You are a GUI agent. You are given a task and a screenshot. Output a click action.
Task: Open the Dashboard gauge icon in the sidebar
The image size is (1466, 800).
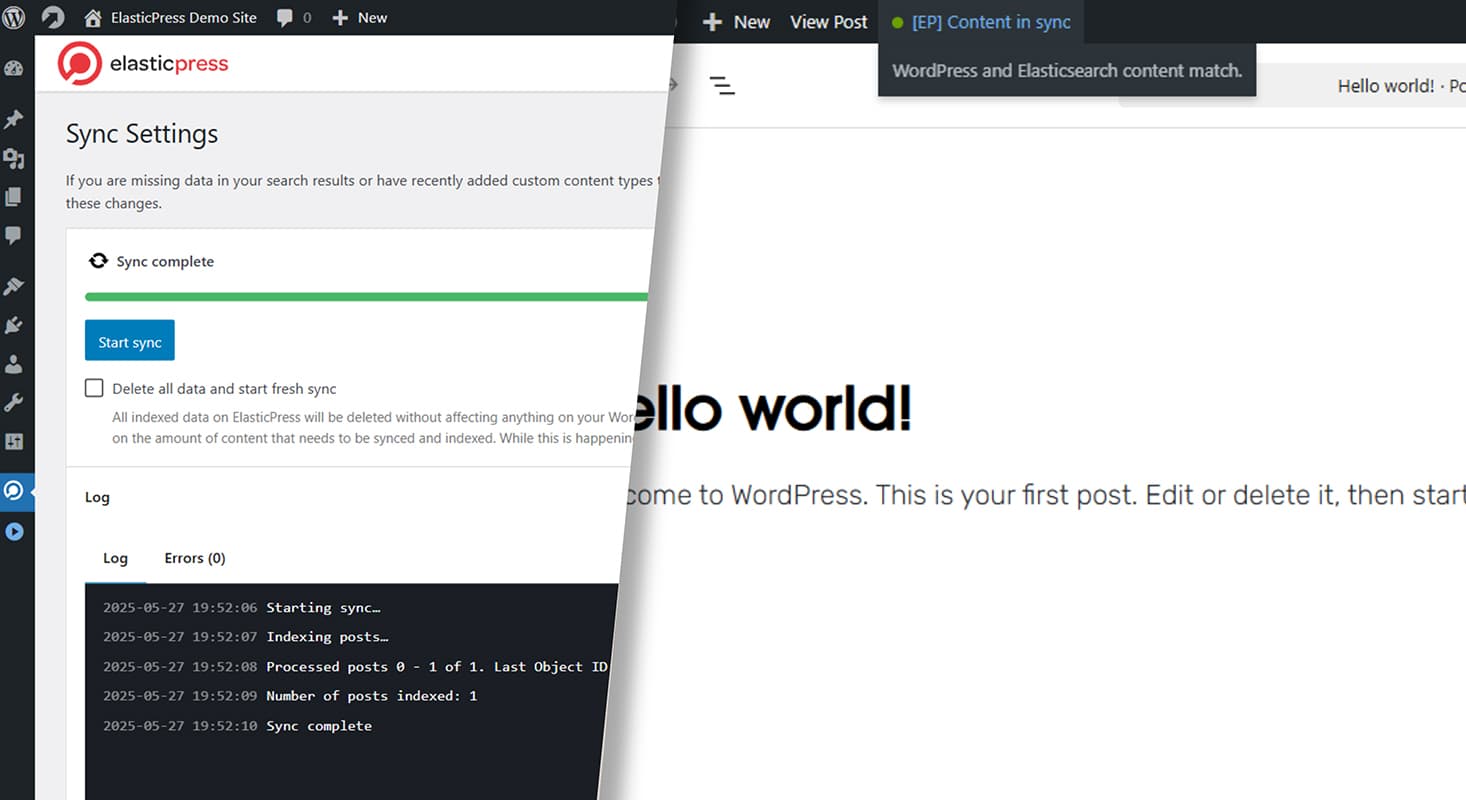pyautogui.click(x=14, y=69)
